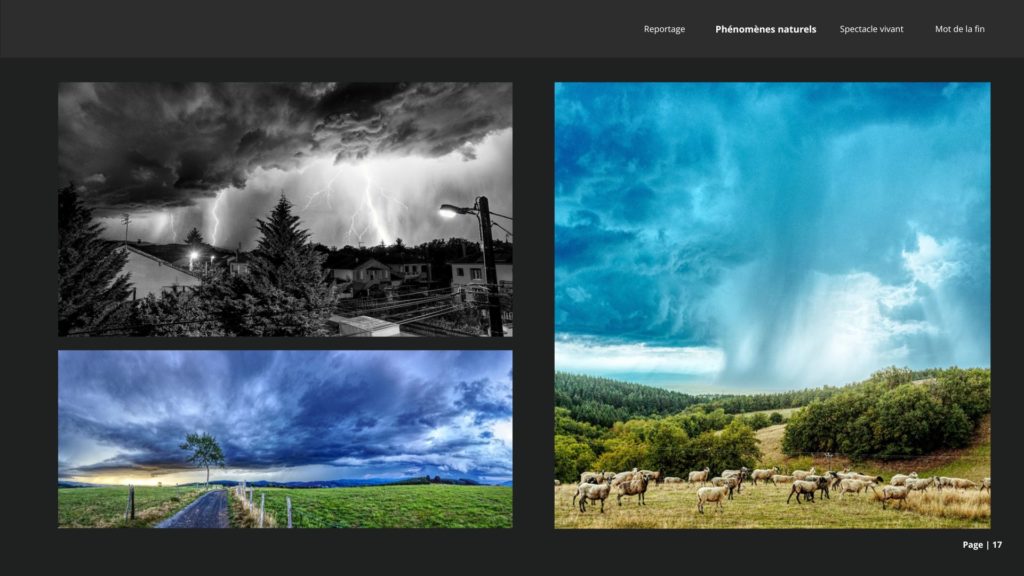Click the bright lightning bolt in the sky
1024x576 pixels.
click(372, 205)
